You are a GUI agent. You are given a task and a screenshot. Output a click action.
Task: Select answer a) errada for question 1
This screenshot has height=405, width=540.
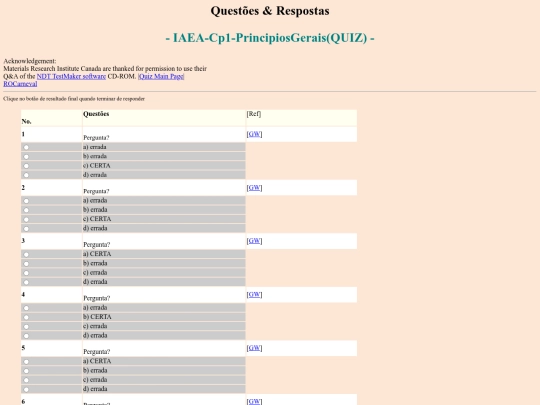click(26, 147)
